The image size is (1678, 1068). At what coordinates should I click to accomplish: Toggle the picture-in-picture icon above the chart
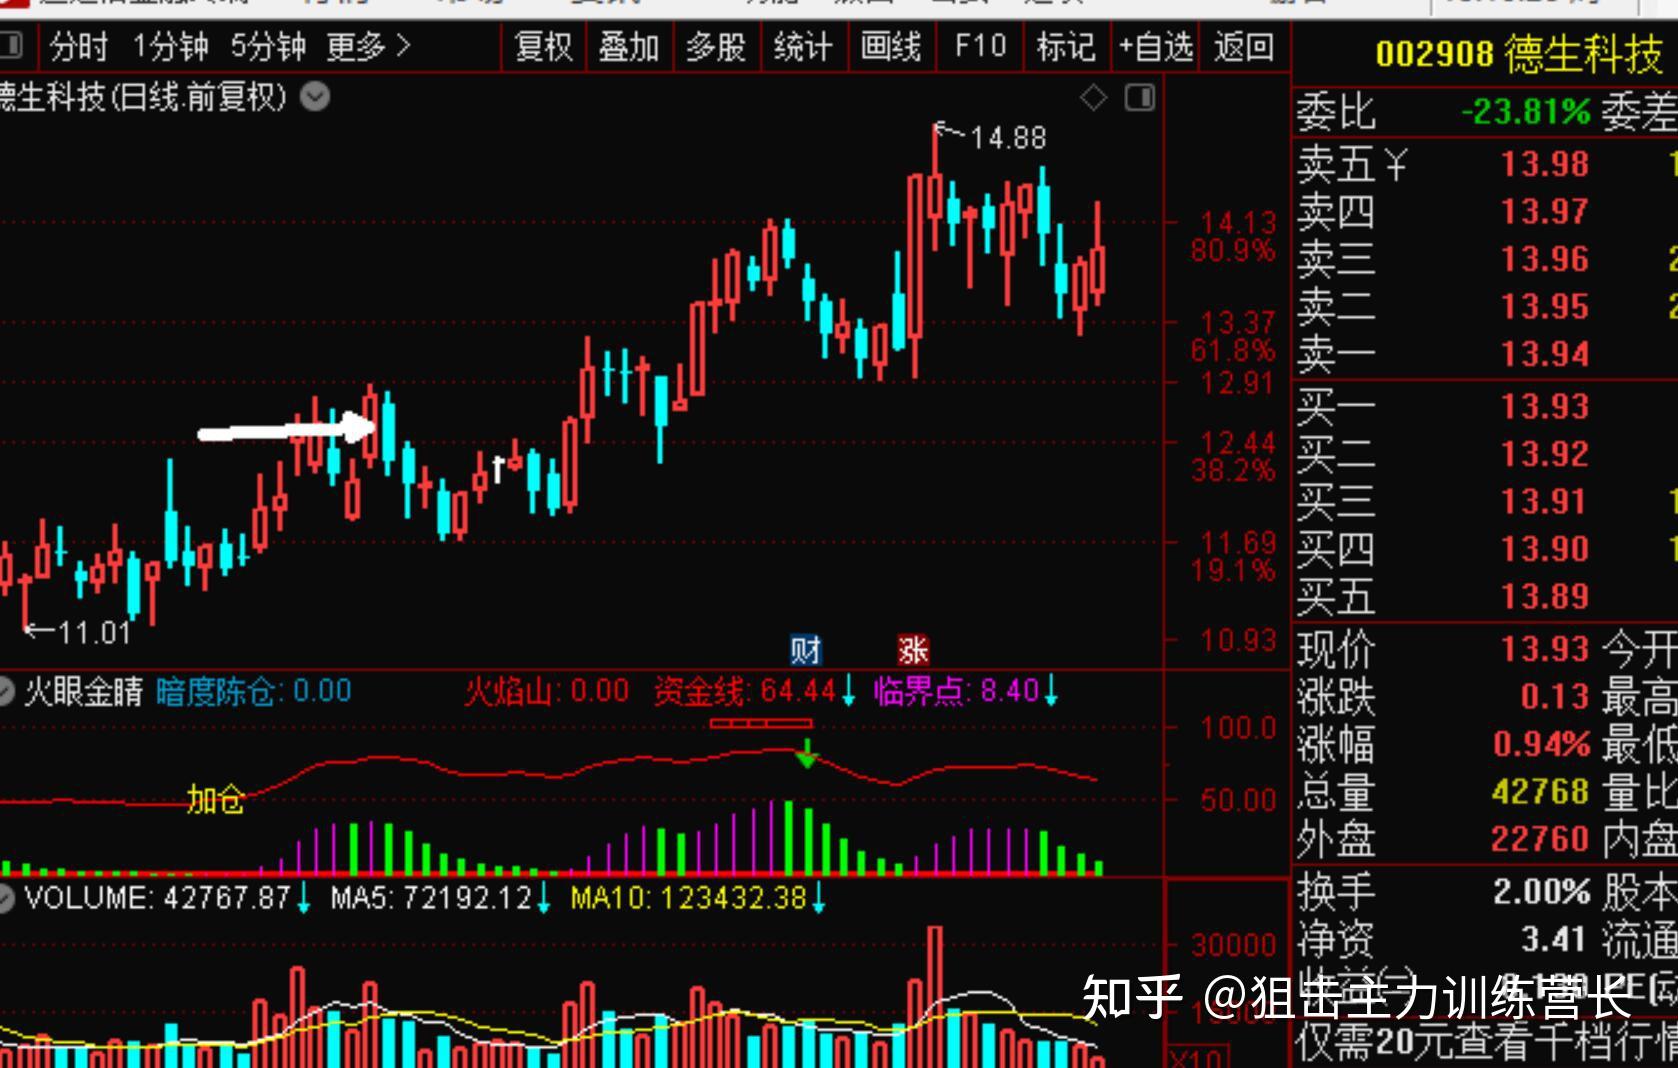(1138, 97)
